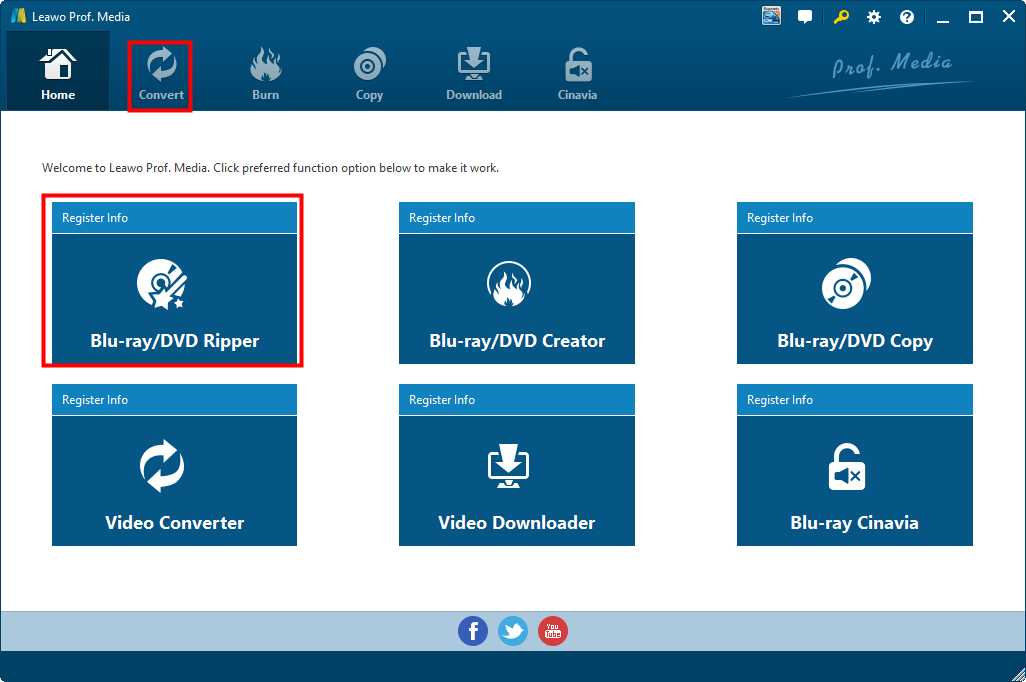1026x682 pixels.
Task: Click Register Info above Video Converter
Action: (x=95, y=400)
